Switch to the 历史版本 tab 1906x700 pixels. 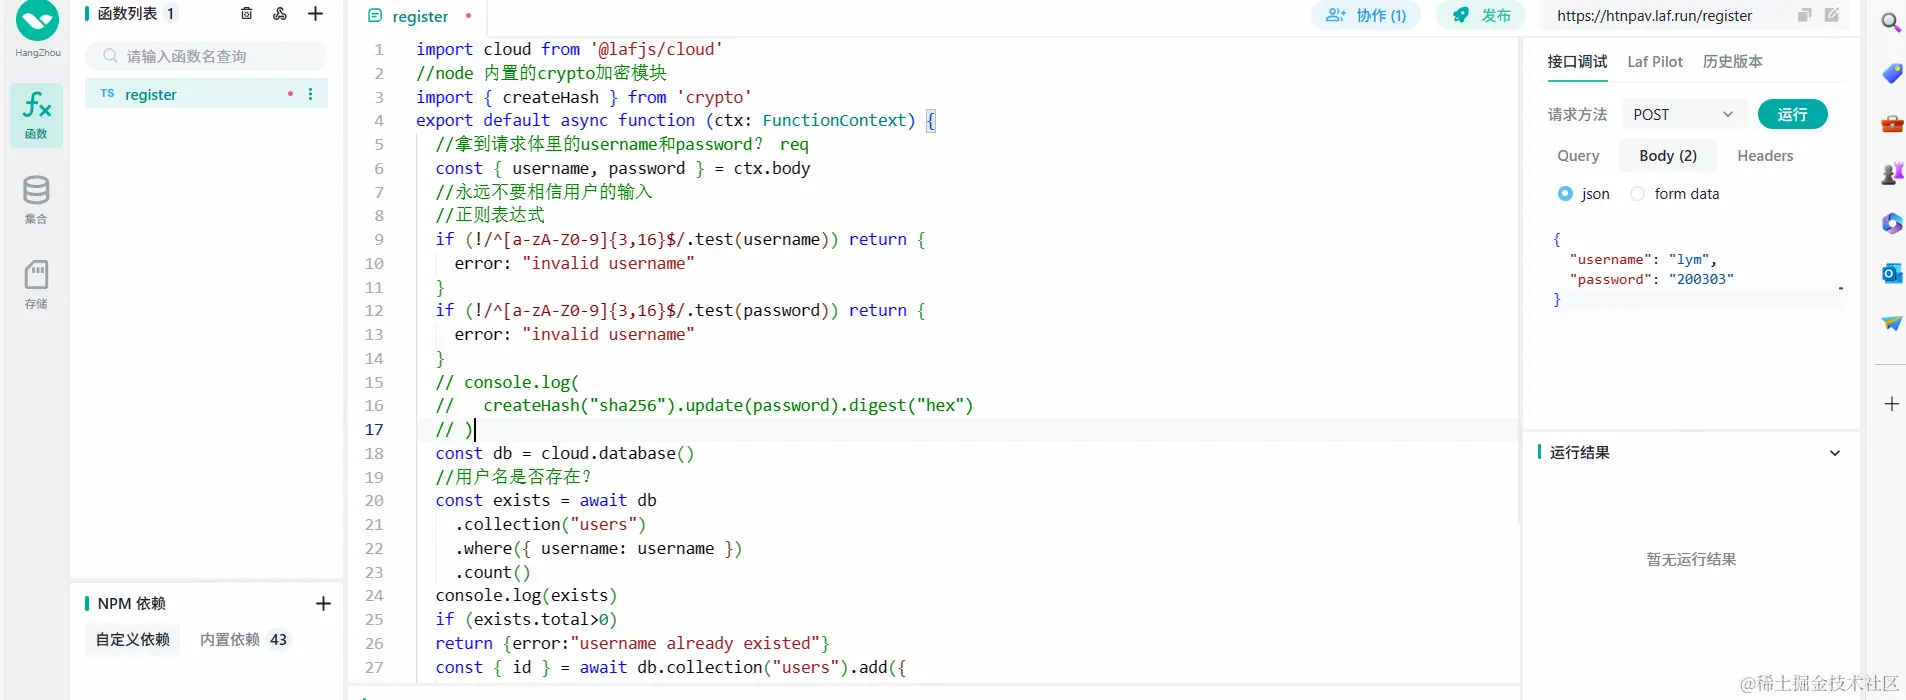(1733, 62)
